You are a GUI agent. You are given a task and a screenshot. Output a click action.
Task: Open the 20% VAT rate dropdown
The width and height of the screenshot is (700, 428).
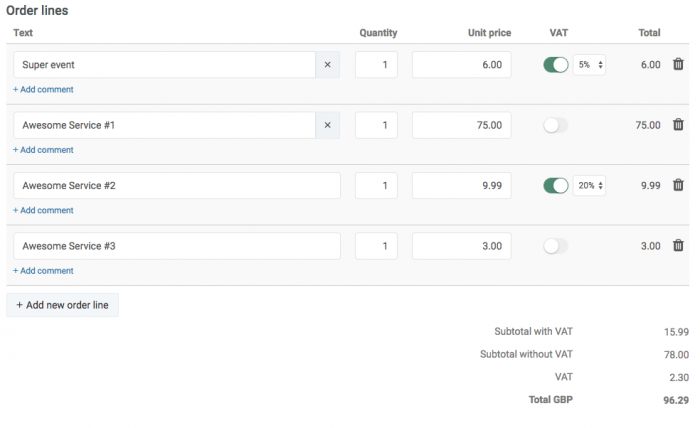589,186
